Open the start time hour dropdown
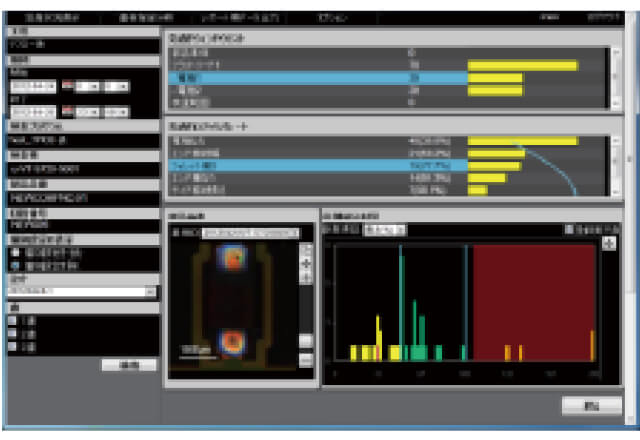 (x=88, y=87)
